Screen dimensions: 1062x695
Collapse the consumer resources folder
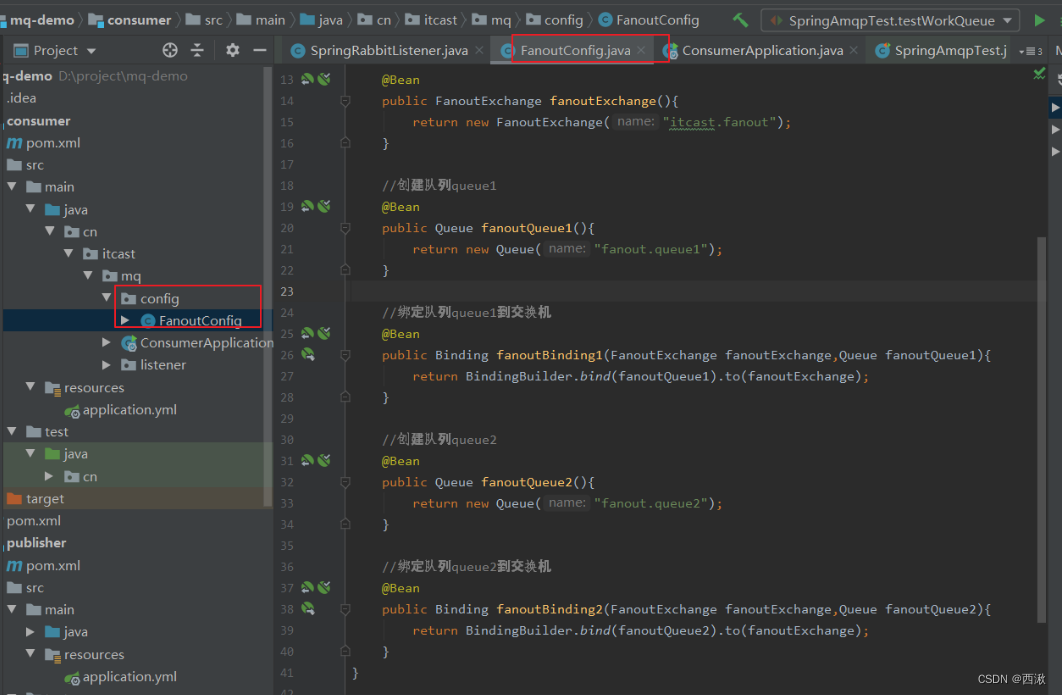(x=30, y=386)
